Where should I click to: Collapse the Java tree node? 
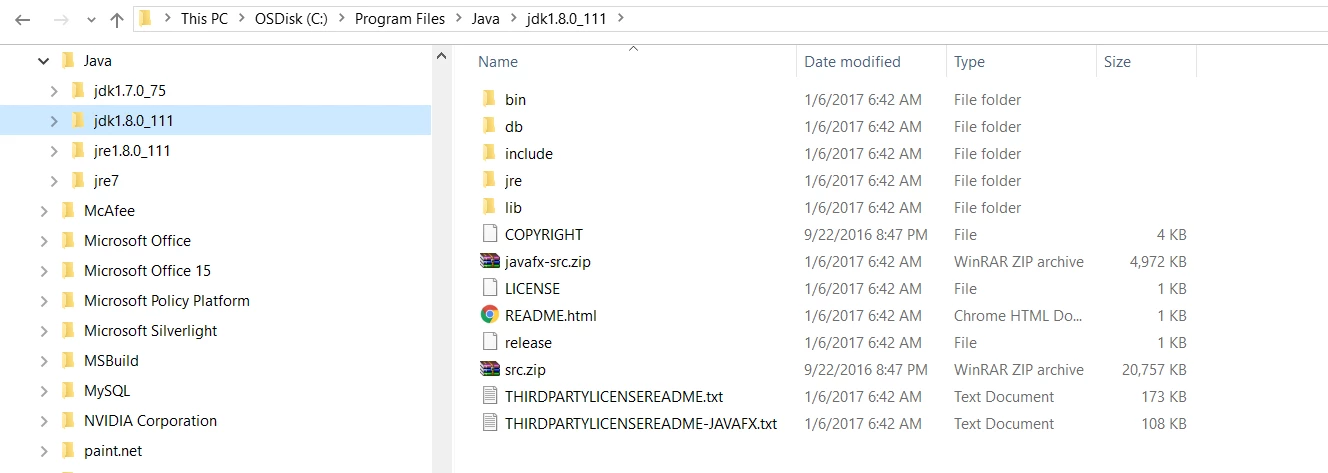[x=43, y=61]
